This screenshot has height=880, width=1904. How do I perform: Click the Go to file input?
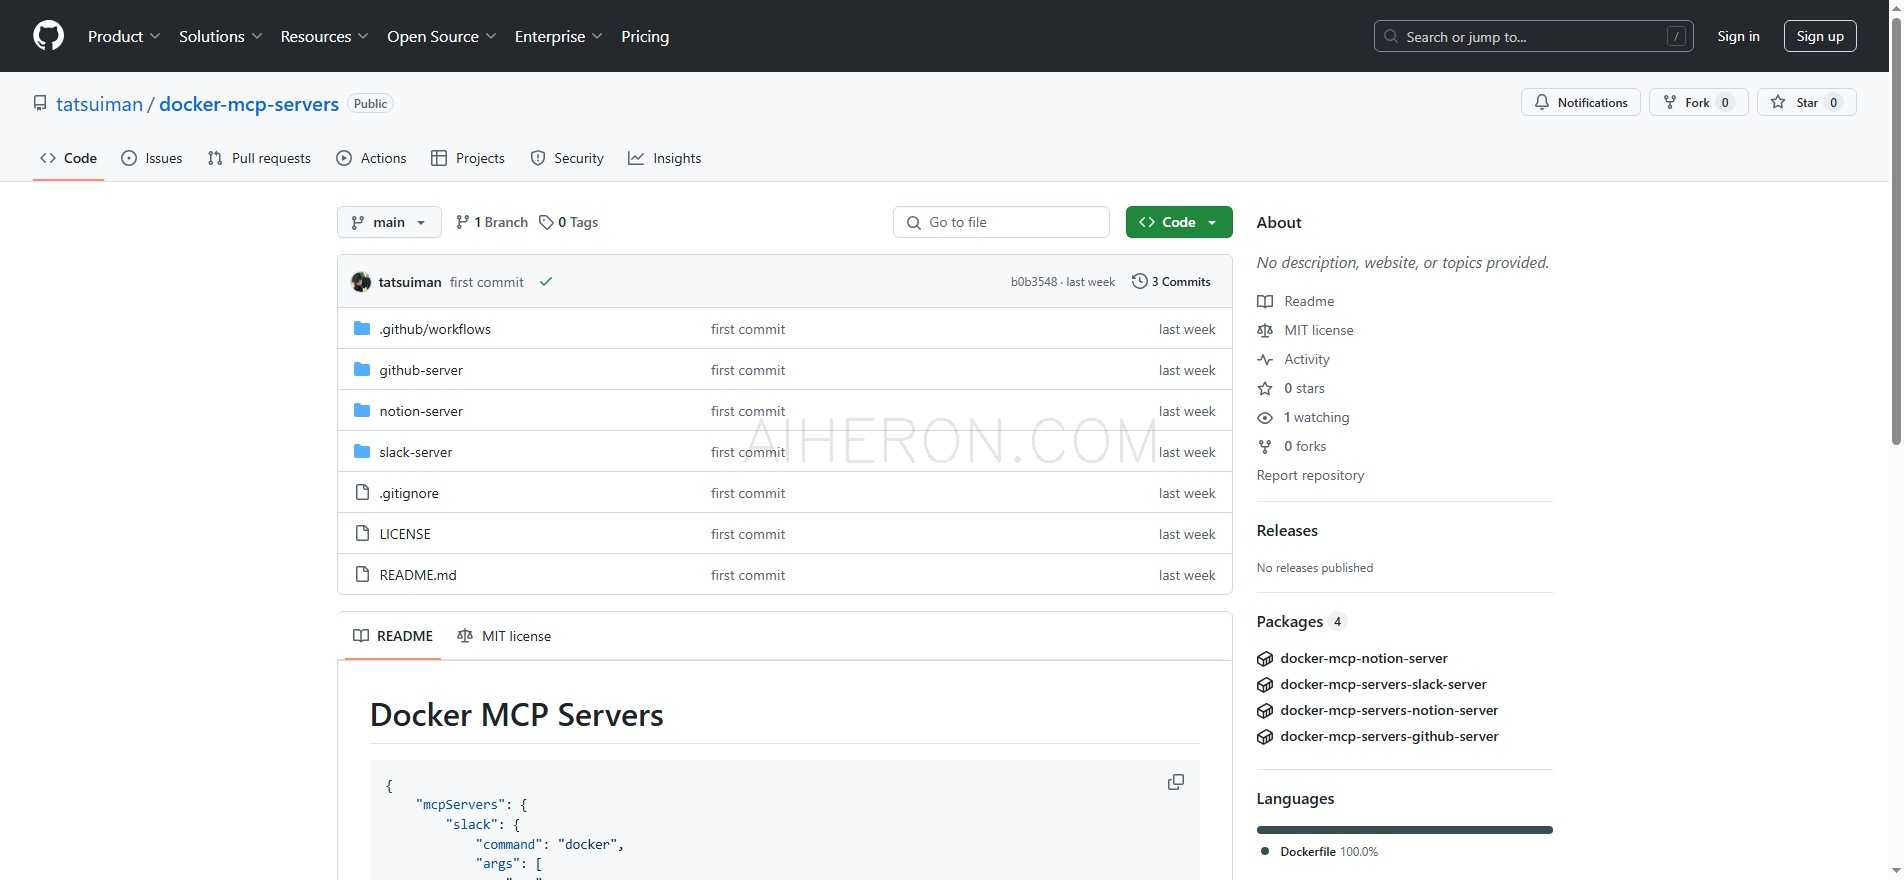(x=1001, y=222)
